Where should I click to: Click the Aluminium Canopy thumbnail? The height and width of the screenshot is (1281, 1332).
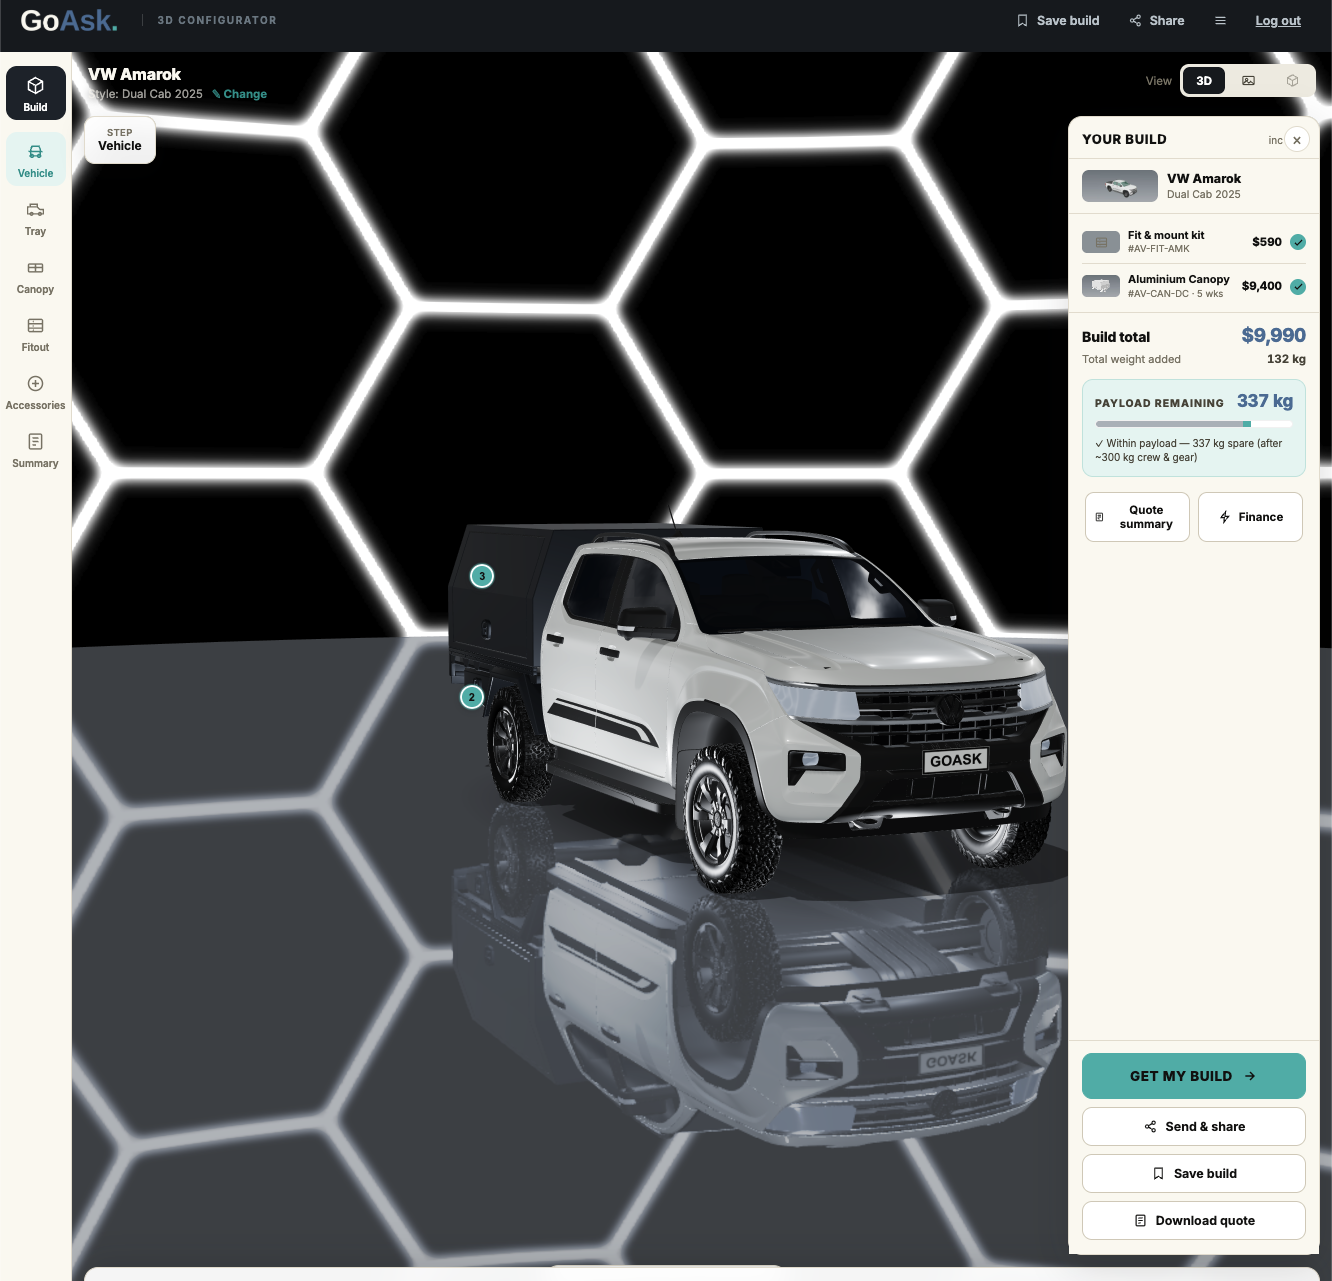(1101, 286)
